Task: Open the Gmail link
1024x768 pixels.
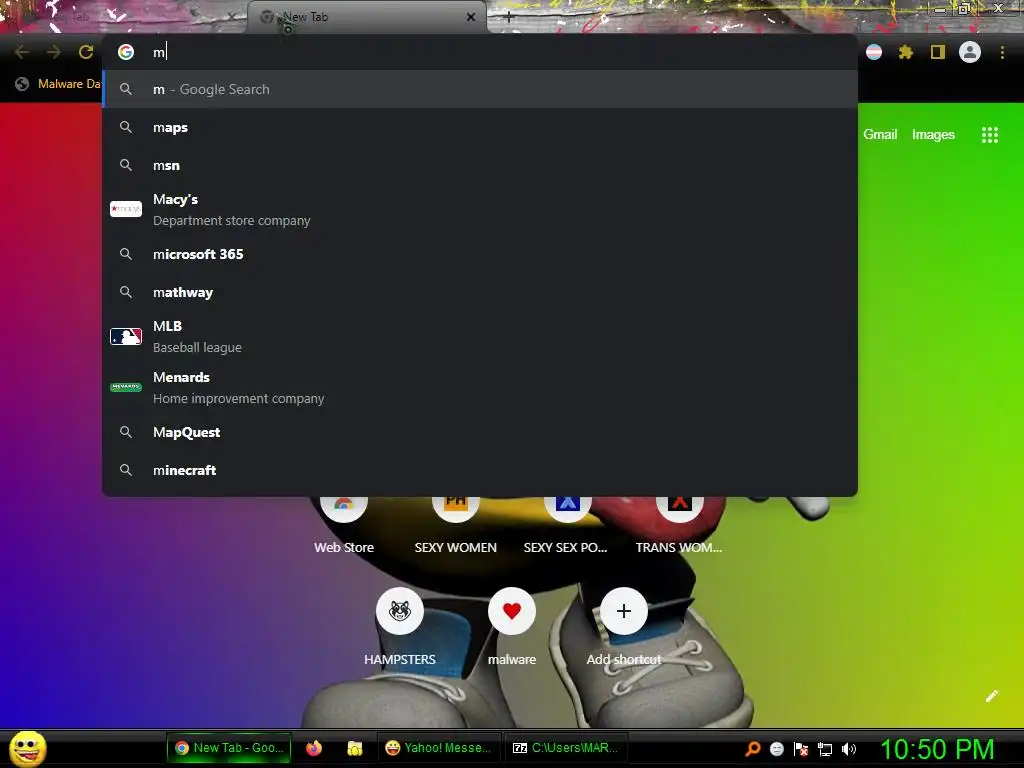Action: pos(880,135)
